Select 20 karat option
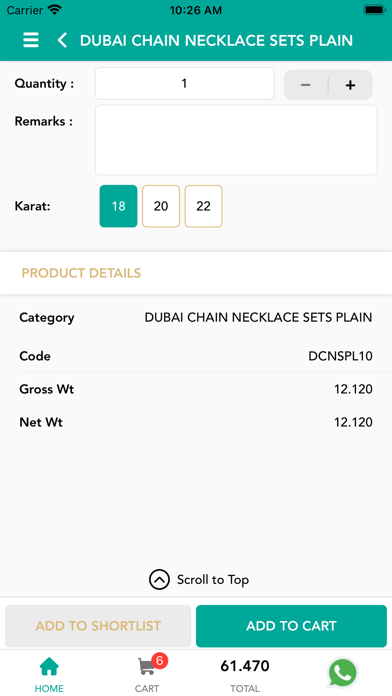 [161, 206]
